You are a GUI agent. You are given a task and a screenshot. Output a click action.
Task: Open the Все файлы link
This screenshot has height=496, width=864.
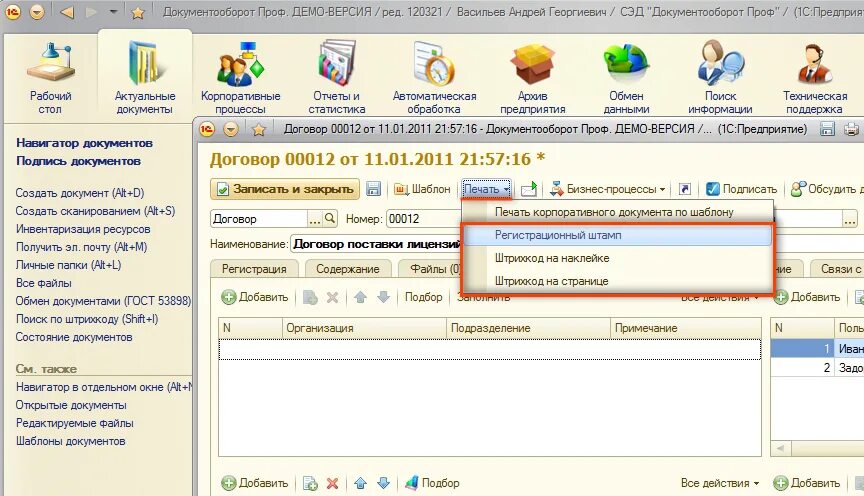[44, 283]
